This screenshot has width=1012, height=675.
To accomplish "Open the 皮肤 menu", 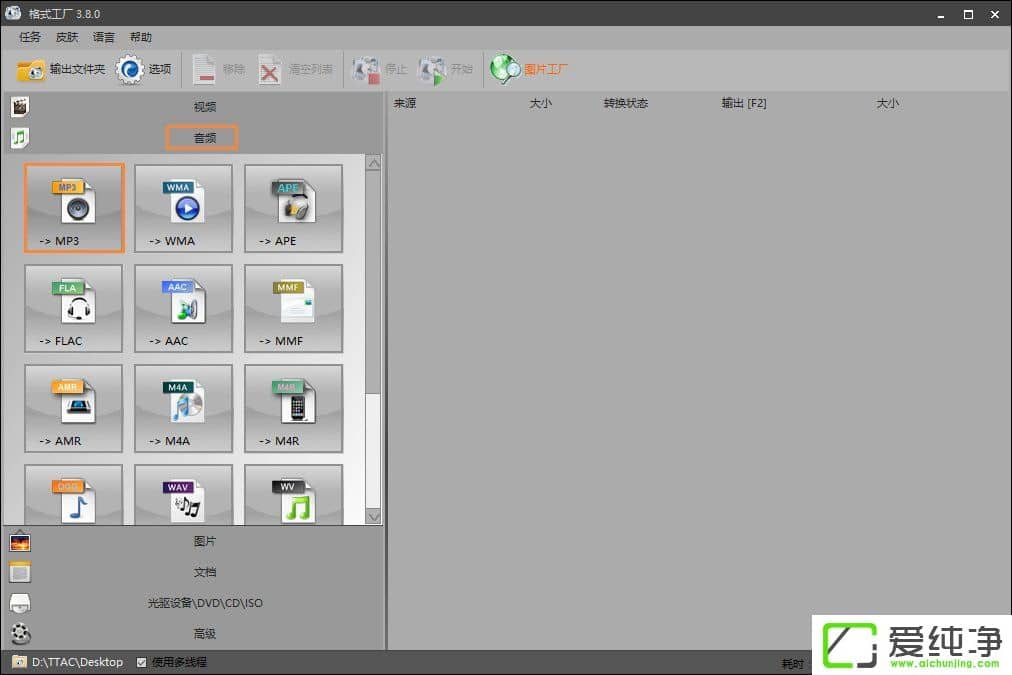I will pyautogui.click(x=67, y=37).
